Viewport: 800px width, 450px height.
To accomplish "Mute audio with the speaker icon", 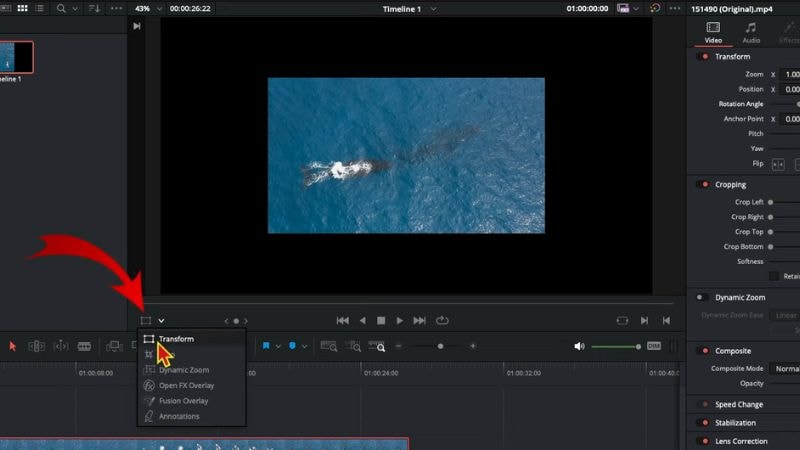I will click(579, 346).
